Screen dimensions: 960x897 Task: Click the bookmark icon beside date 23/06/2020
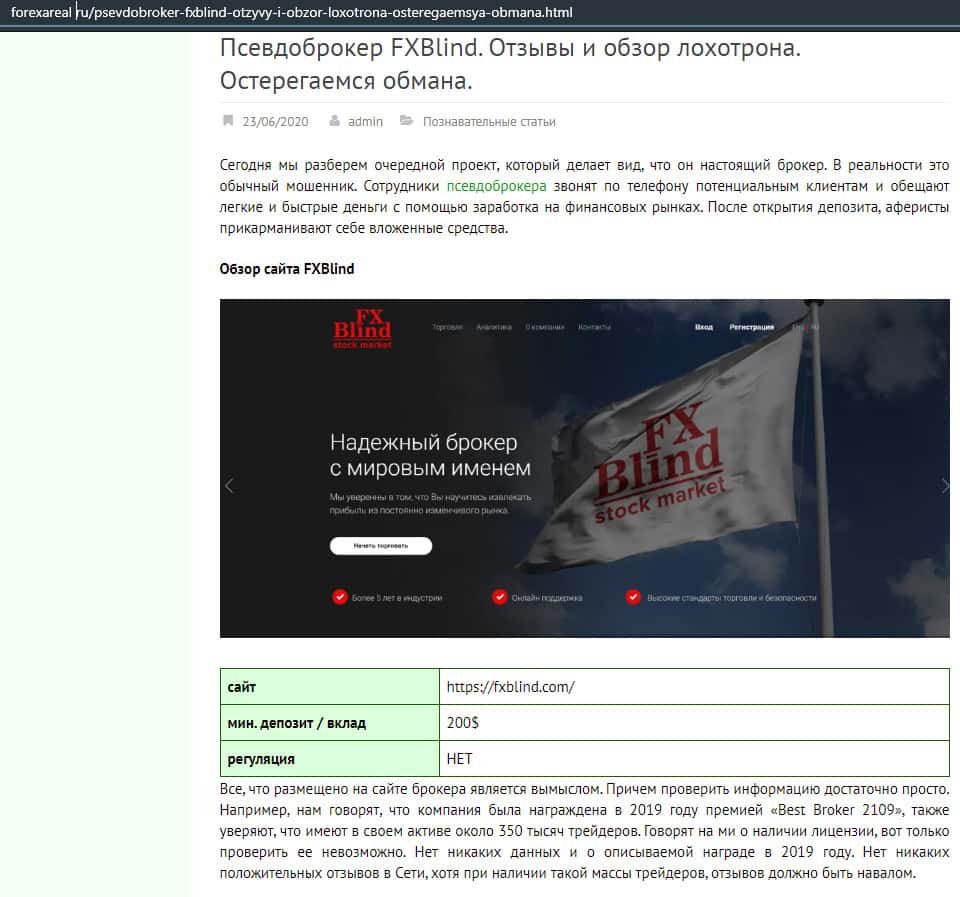coord(228,121)
